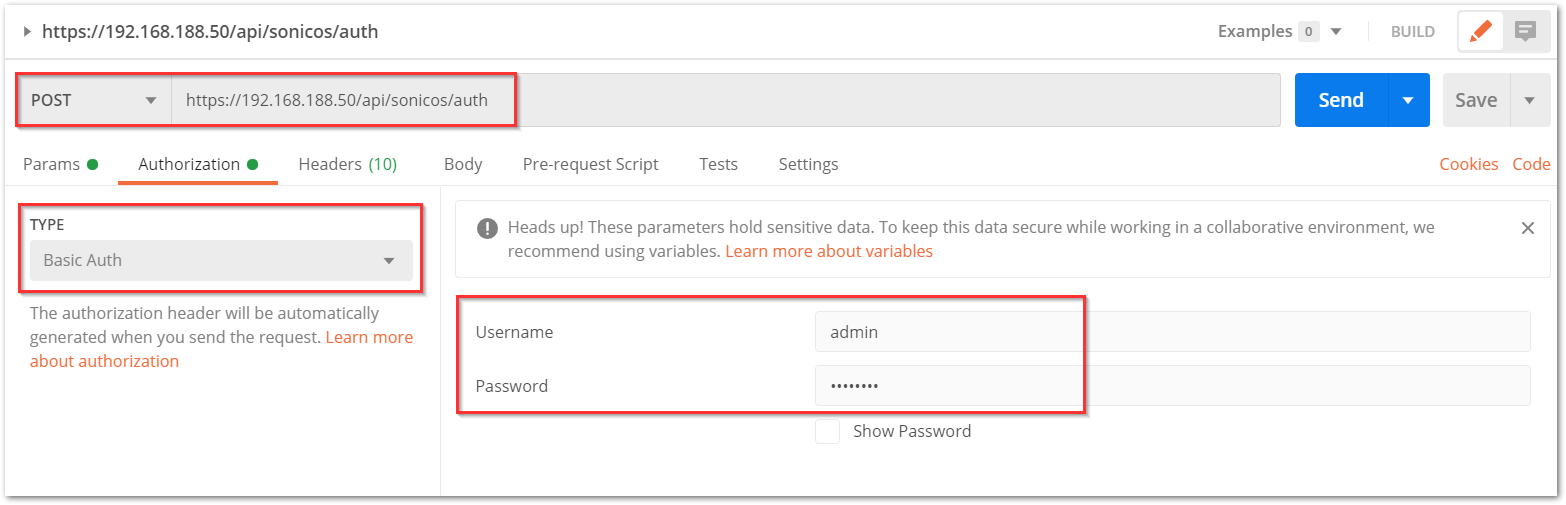Expand the request title arrow

[x=27, y=32]
